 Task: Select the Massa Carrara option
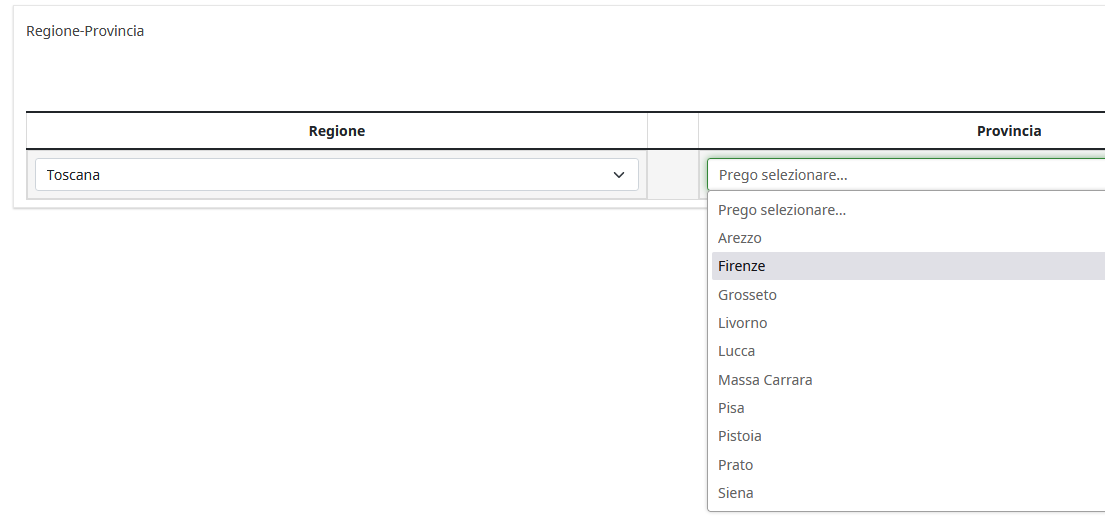coord(765,380)
